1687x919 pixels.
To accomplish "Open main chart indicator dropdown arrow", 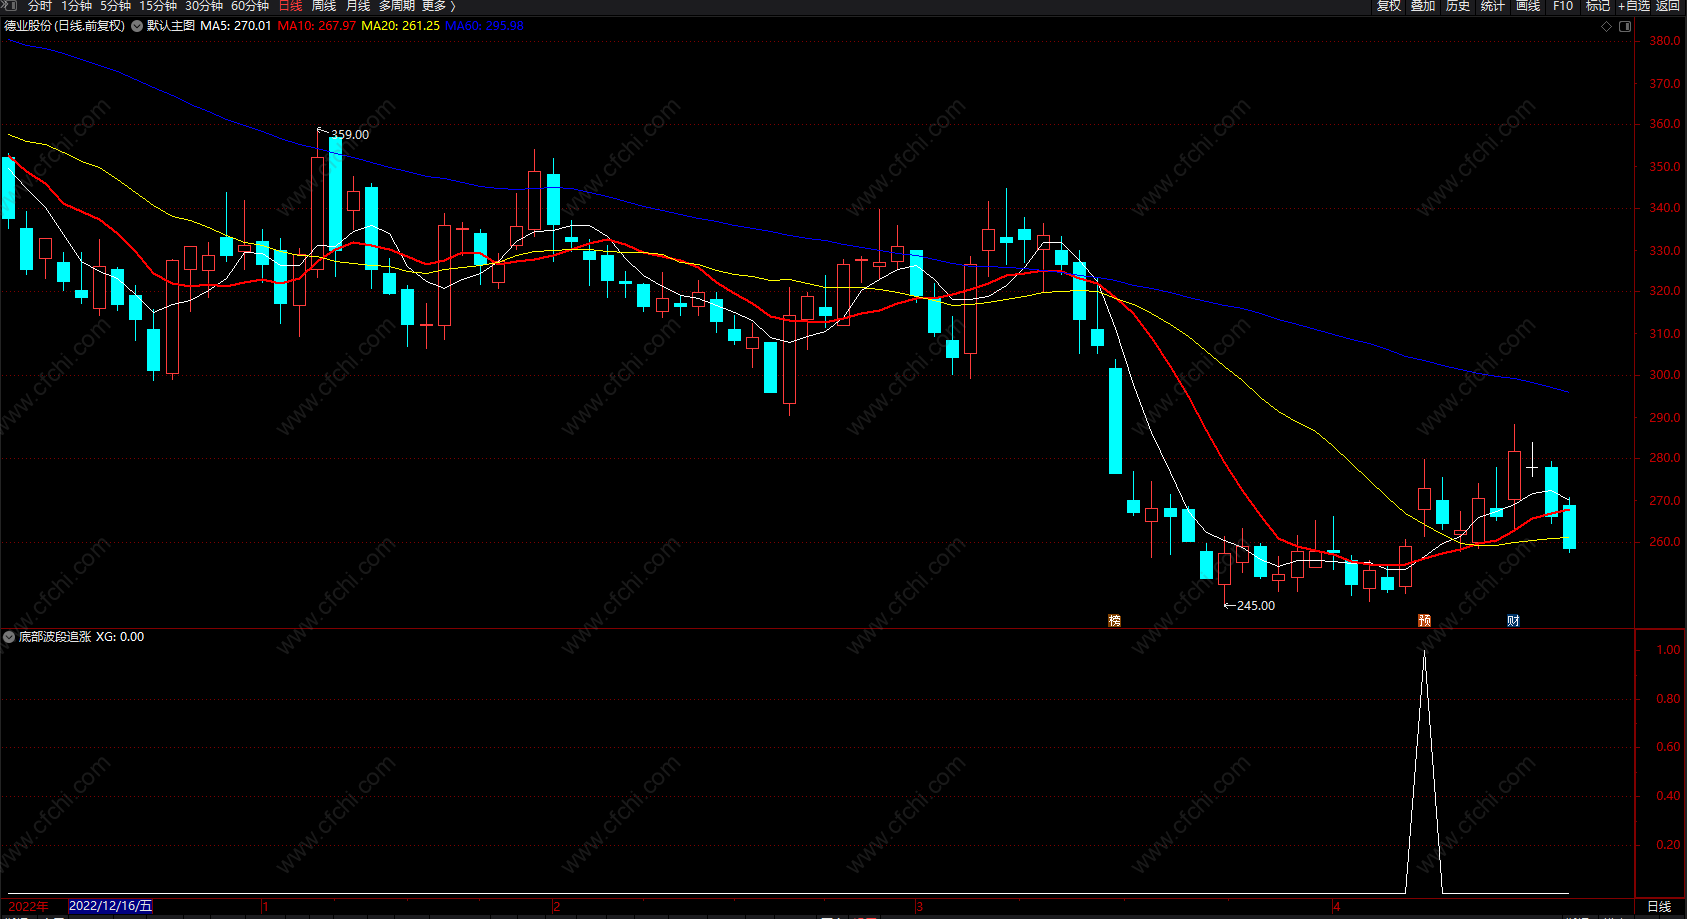I will point(137,26).
